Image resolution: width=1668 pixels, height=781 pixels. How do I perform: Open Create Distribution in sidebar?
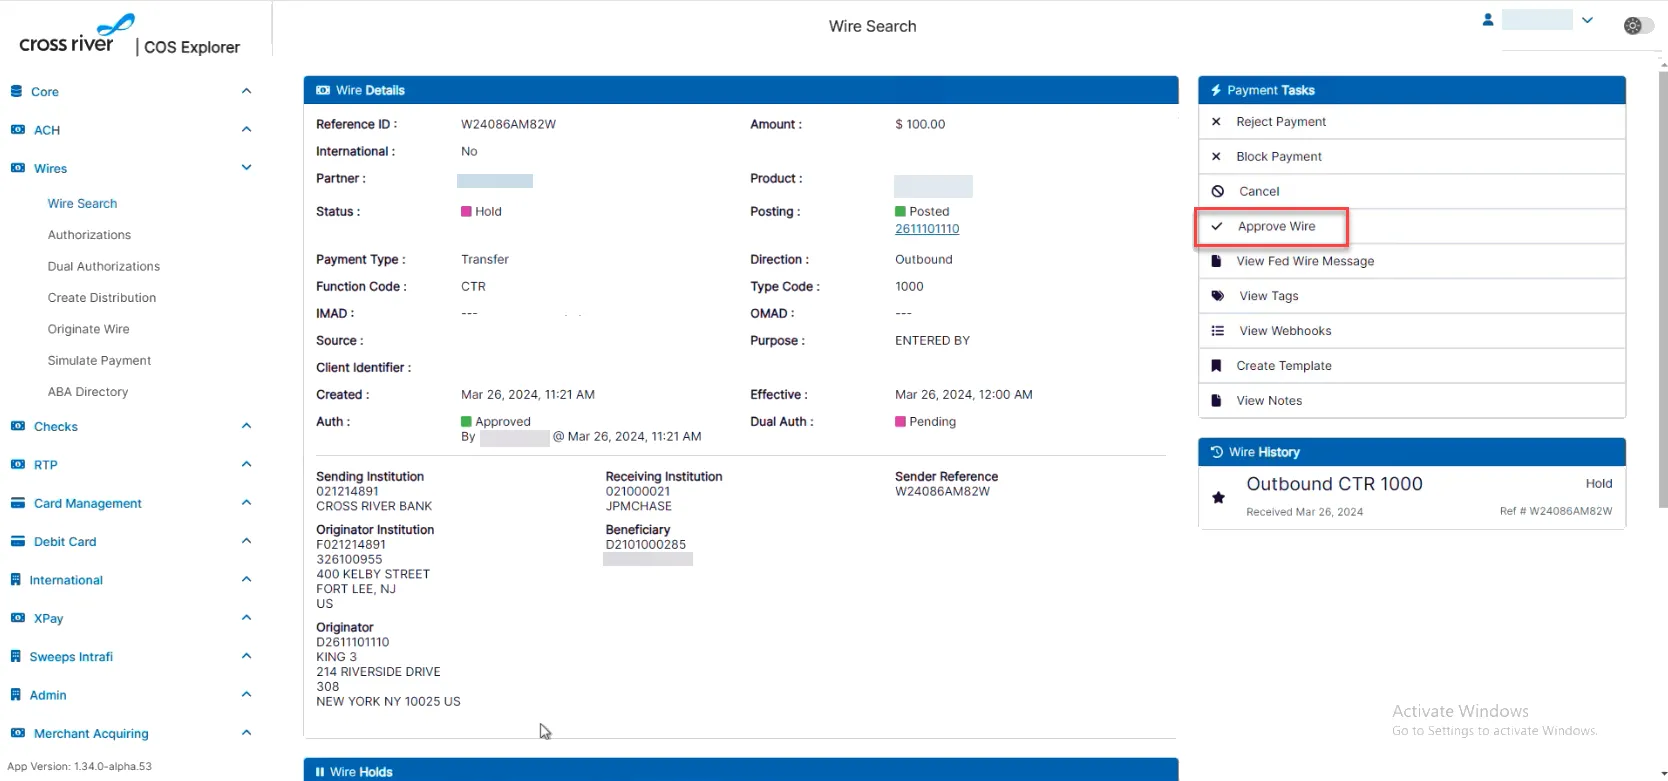point(102,298)
